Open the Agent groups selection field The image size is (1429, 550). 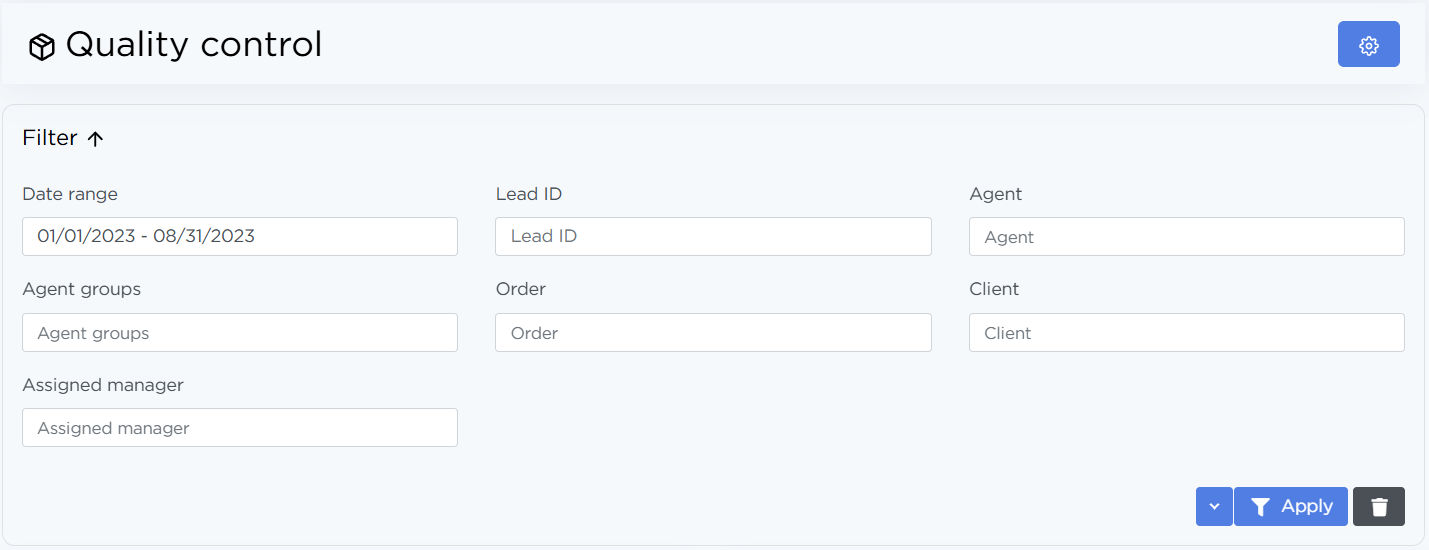240,333
